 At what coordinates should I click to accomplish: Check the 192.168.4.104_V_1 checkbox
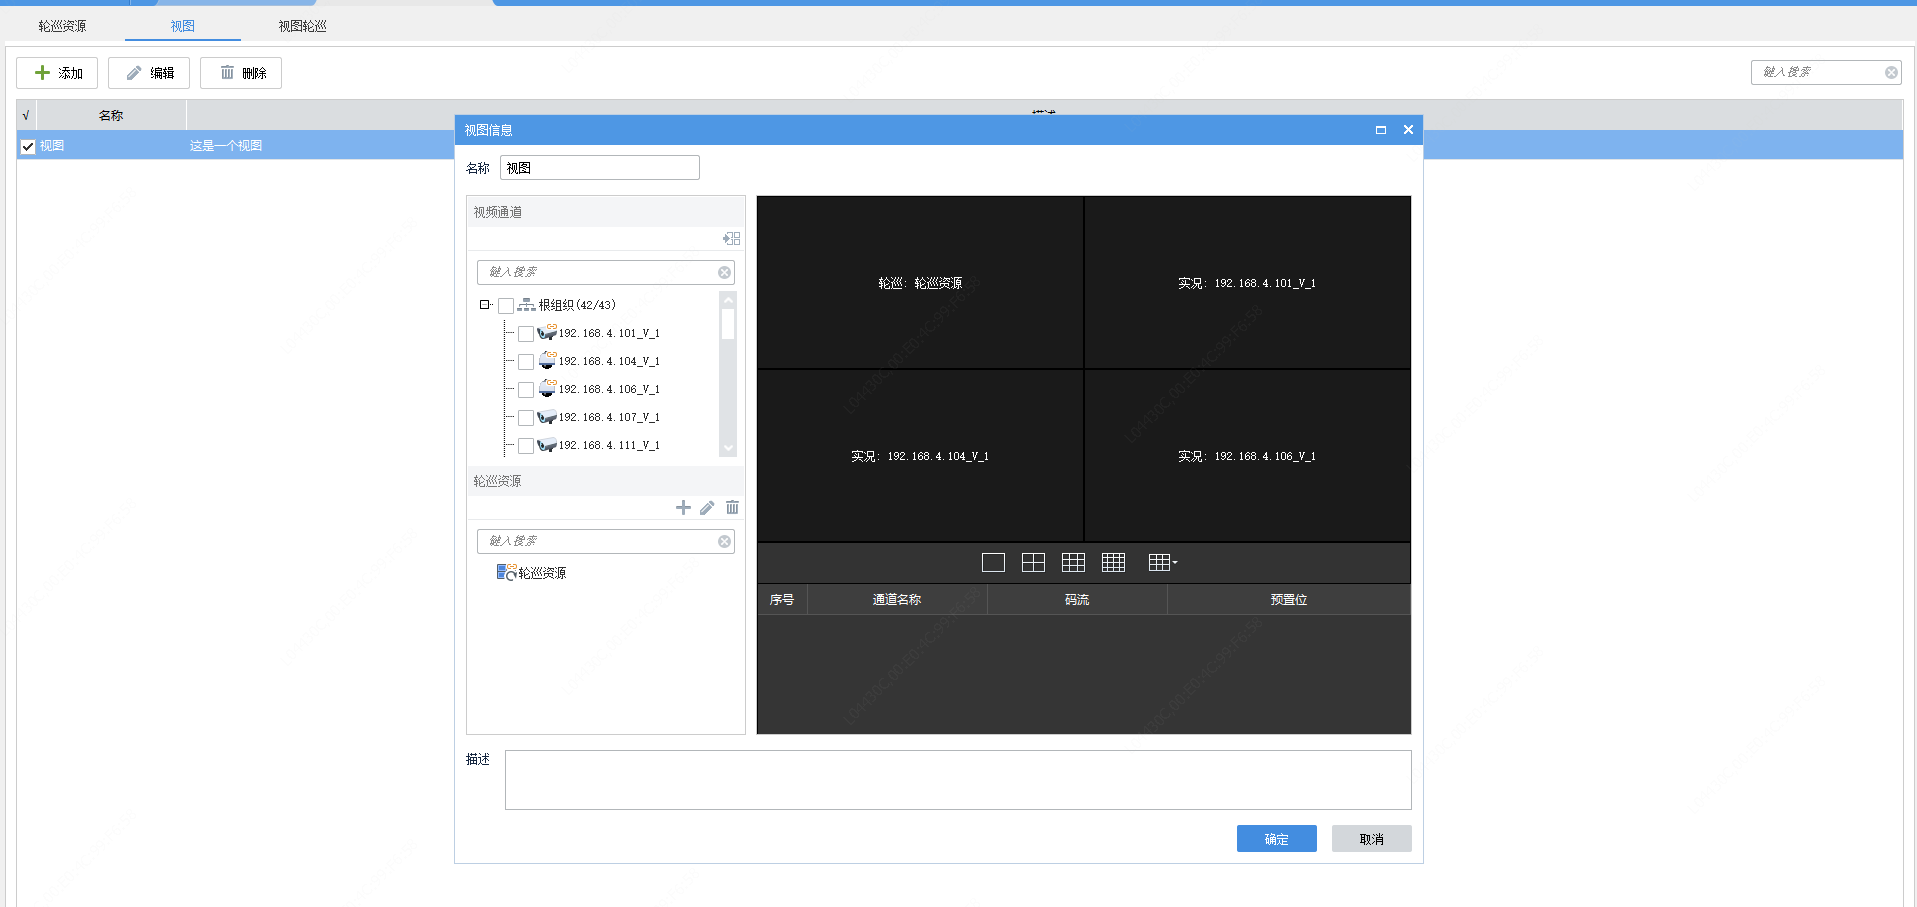[x=526, y=362]
